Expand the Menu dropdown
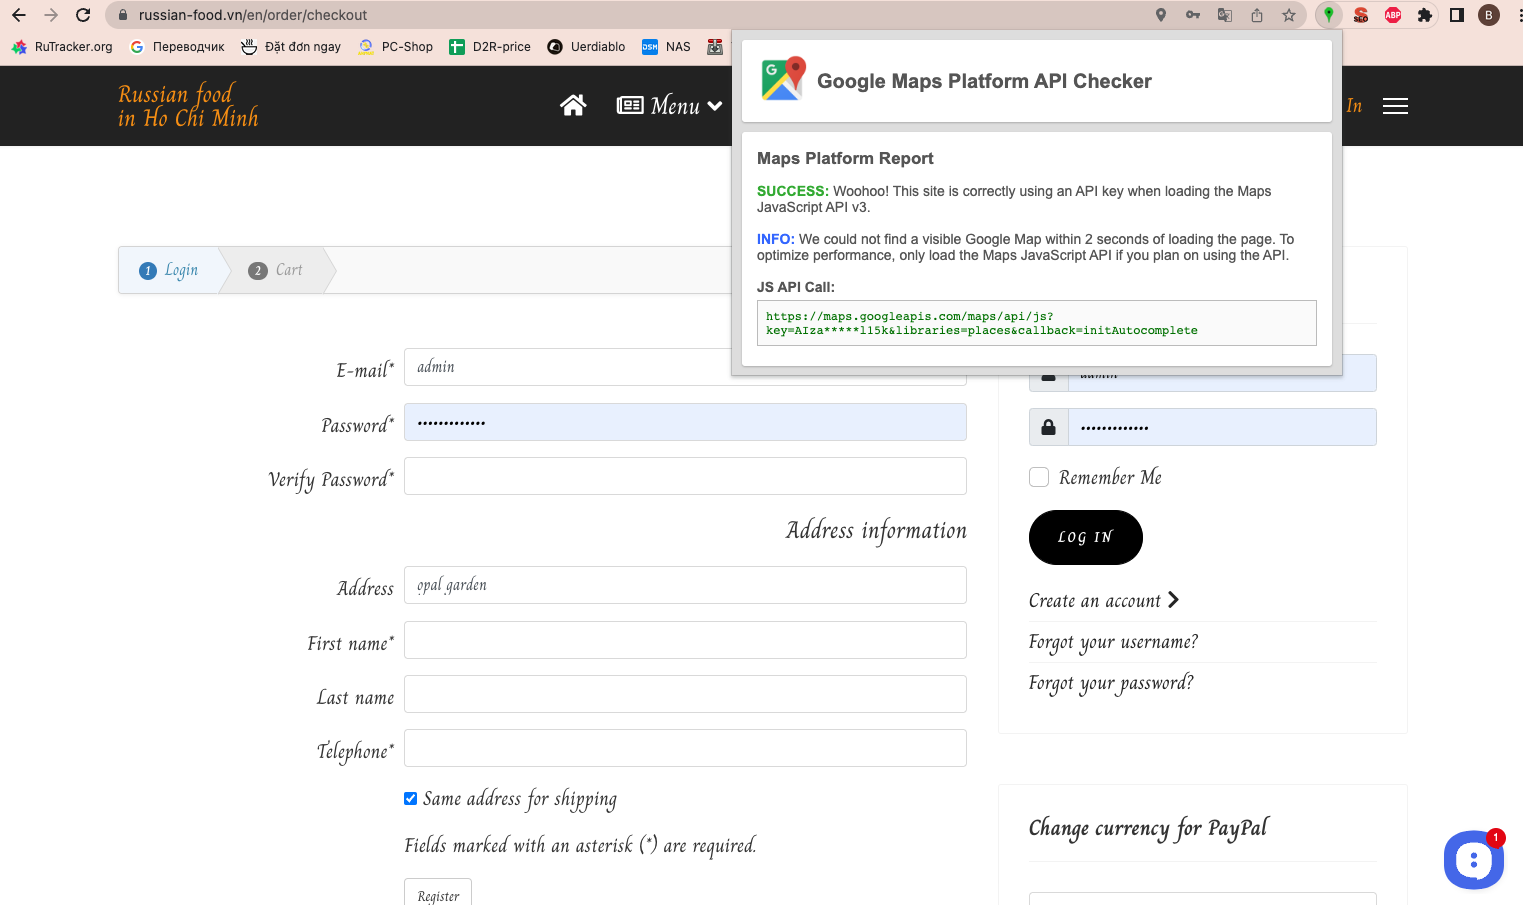The width and height of the screenshot is (1523, 905). pos(670,106)
